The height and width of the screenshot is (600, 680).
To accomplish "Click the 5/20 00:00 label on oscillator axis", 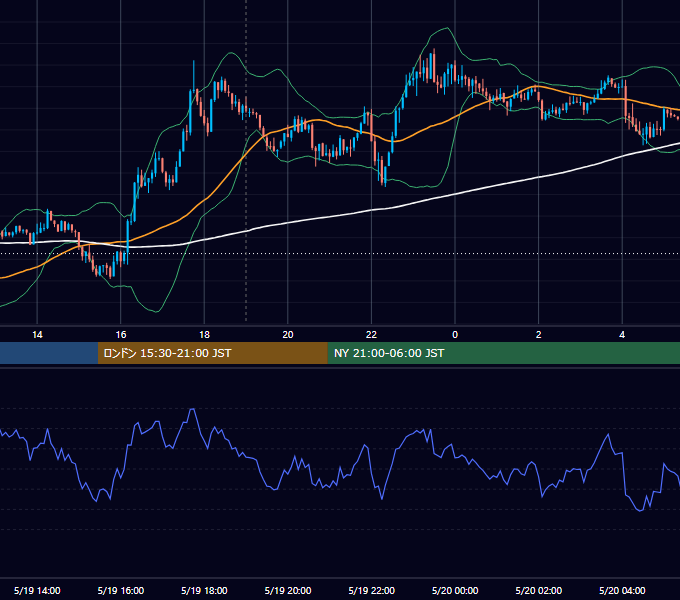I will 455,590.
